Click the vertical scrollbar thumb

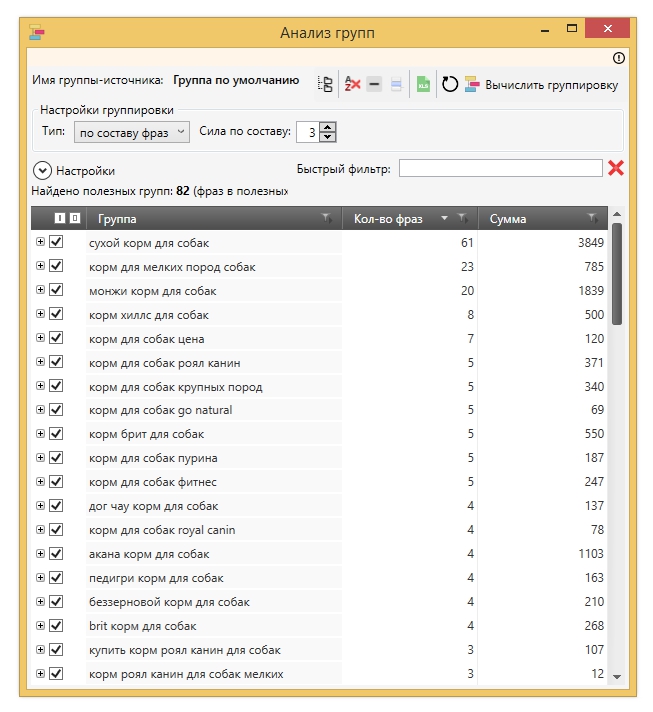click(617, 274)
